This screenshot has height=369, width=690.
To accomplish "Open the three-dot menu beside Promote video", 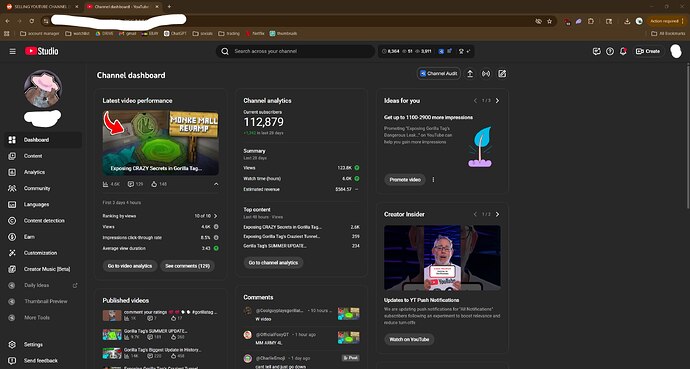I will coord(433,180).
